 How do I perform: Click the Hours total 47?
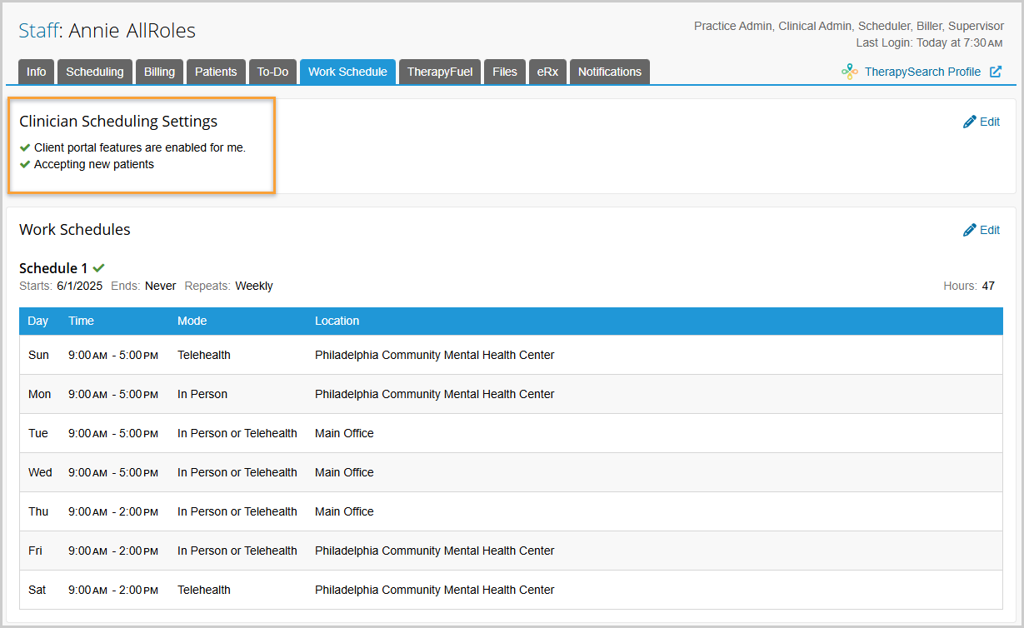988,286
